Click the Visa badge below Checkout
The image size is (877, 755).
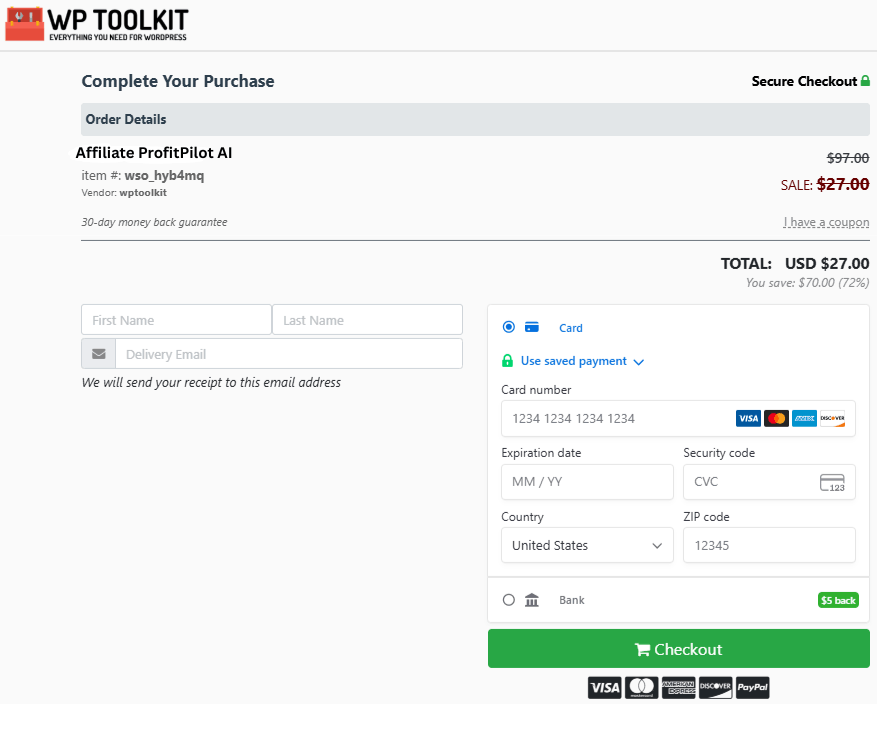pos(604,687)
